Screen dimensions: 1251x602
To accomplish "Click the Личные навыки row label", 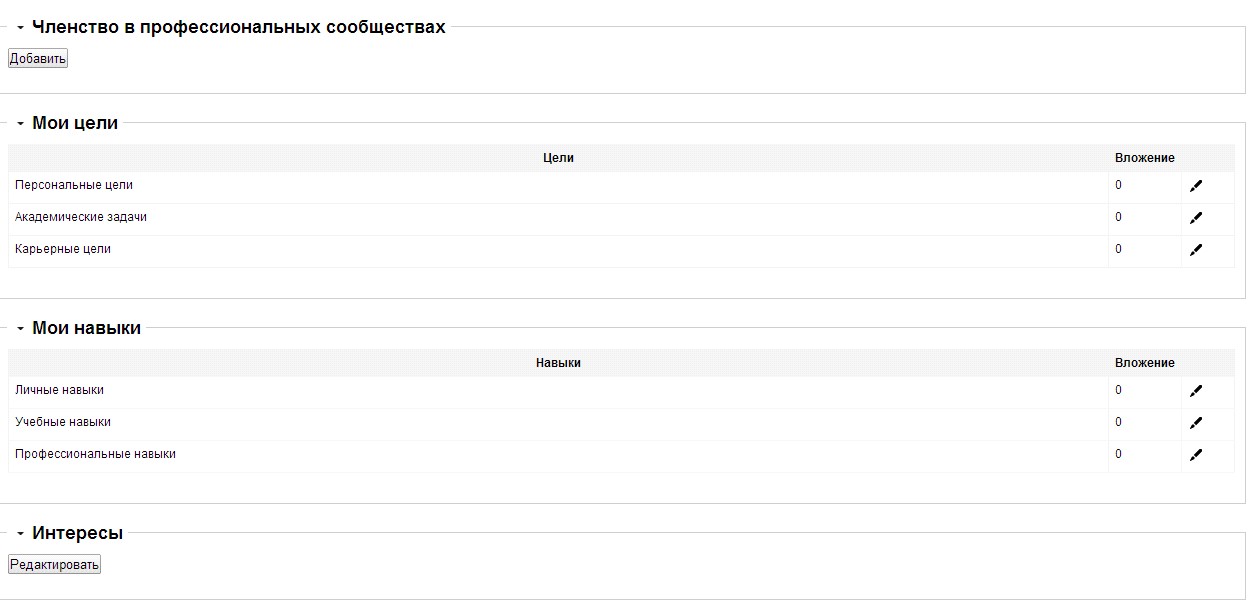I will point(59,390).
